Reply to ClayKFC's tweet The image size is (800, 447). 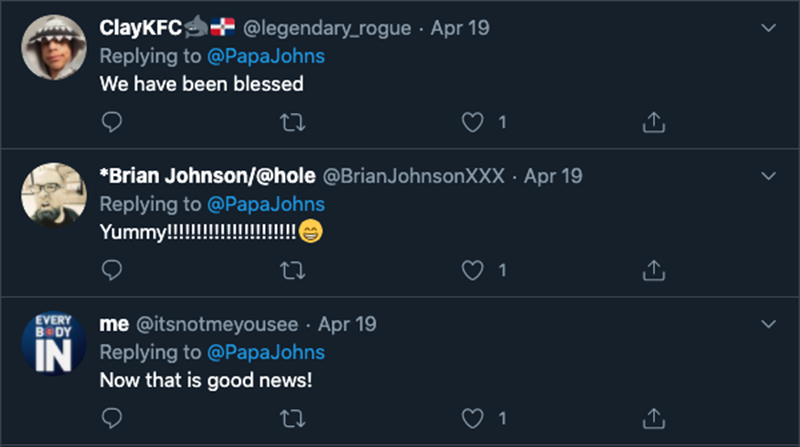(112, 122)
